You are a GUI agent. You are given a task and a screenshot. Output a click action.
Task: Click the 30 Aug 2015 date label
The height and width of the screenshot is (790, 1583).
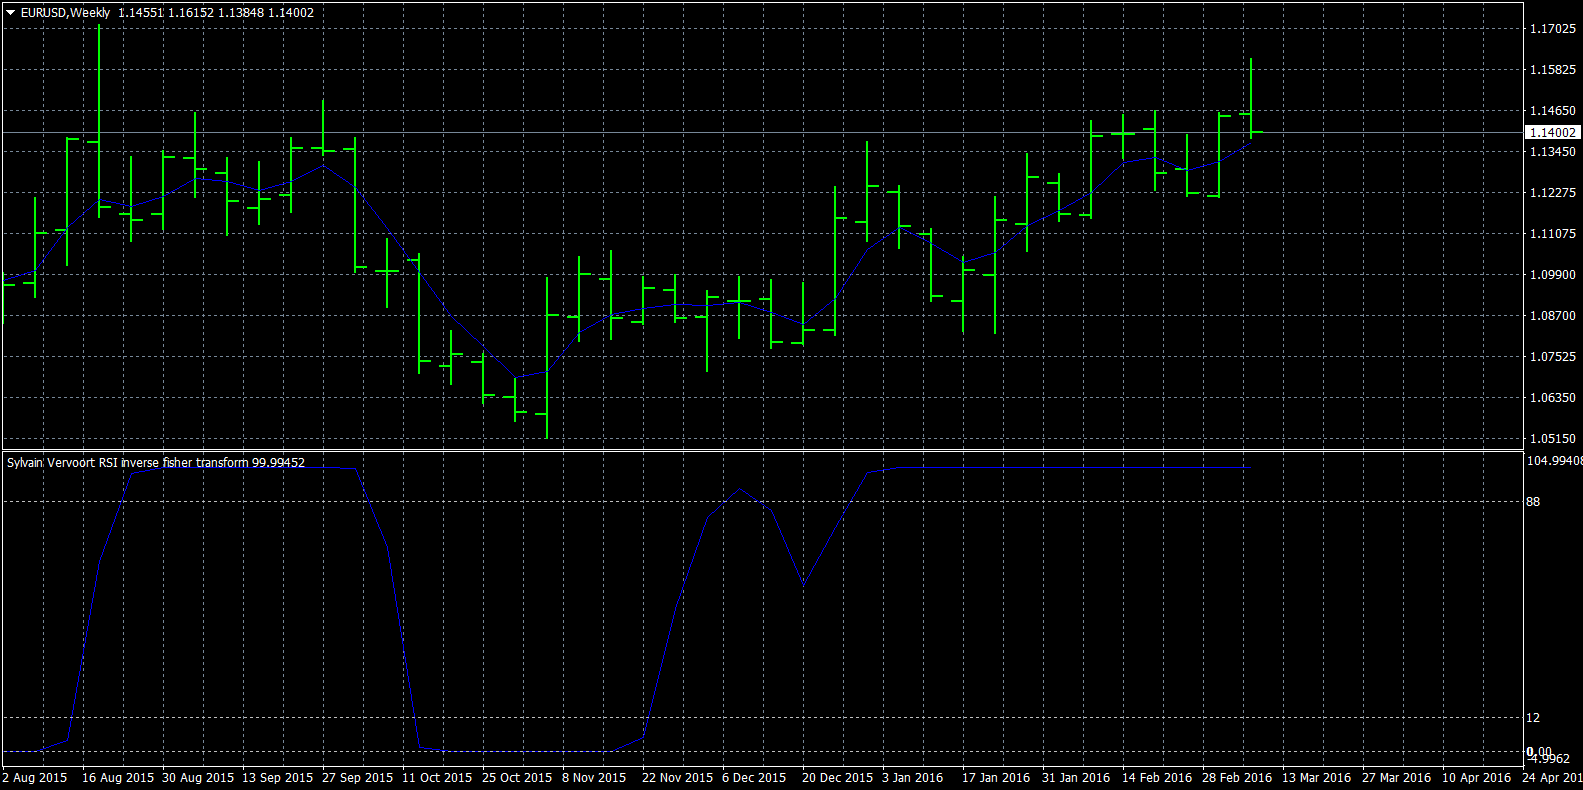198,778
